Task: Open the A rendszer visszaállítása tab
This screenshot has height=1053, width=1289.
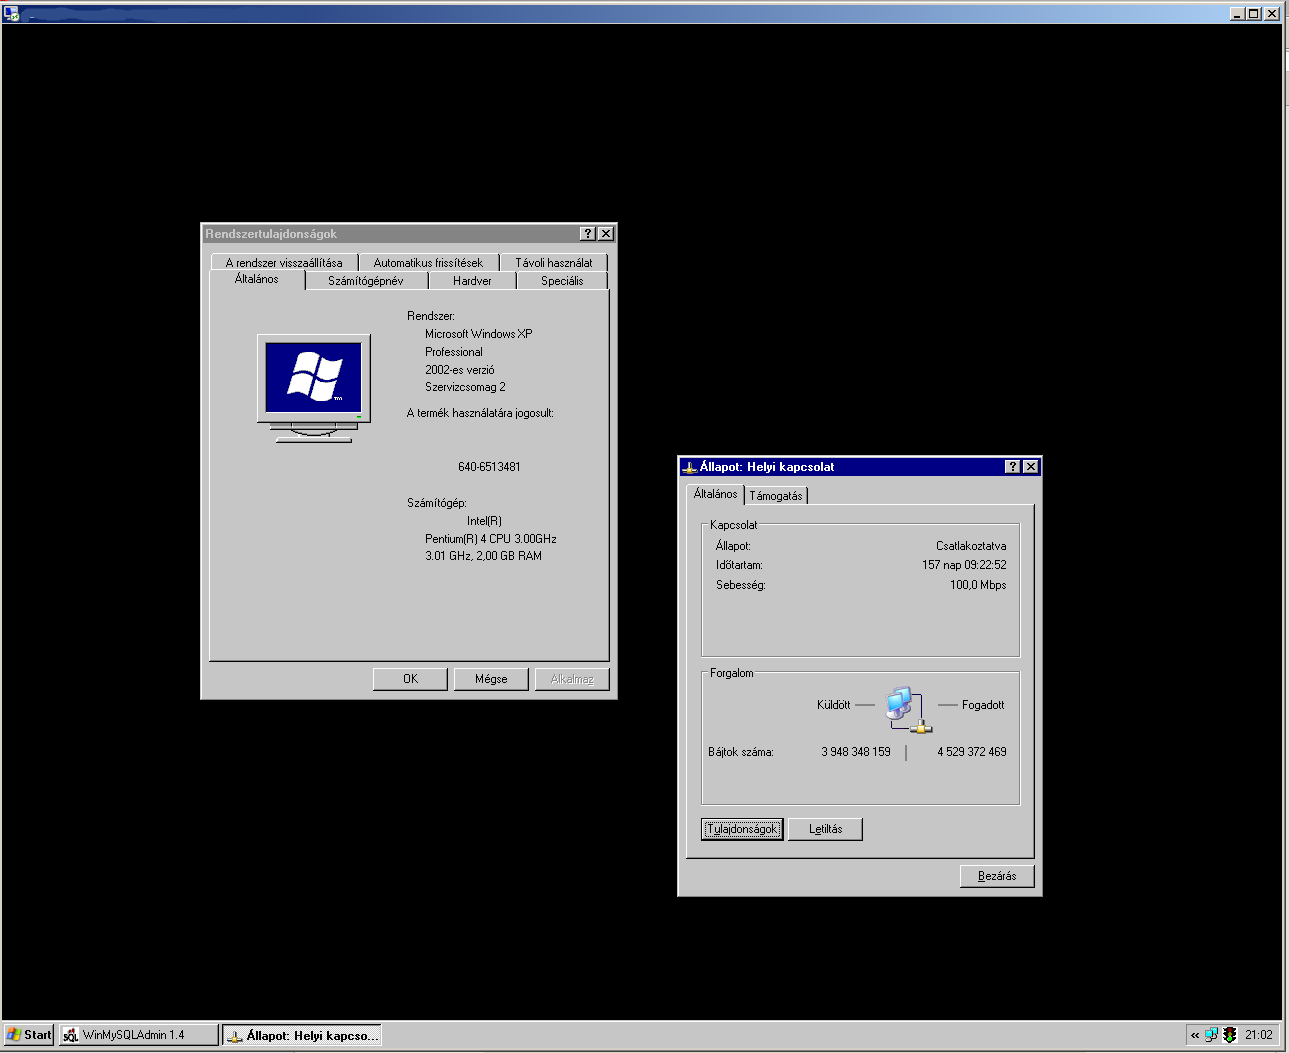Action: click(284, 262)
